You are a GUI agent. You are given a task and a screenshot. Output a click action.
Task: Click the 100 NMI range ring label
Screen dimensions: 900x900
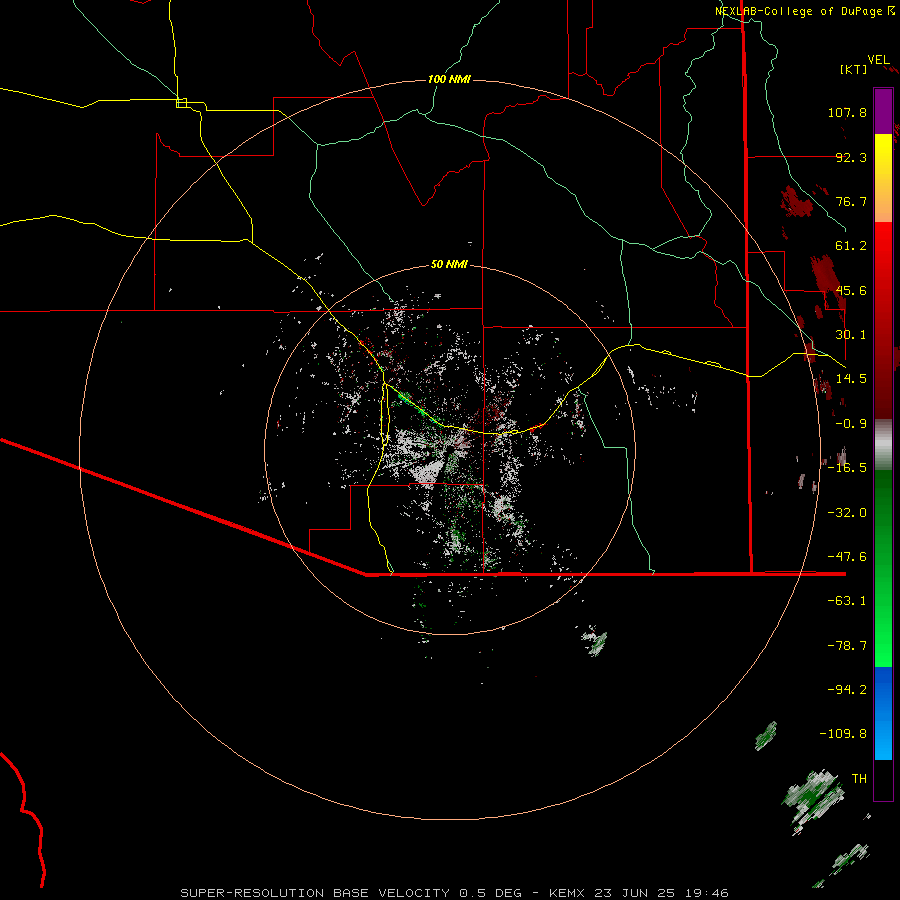[449, 79]
